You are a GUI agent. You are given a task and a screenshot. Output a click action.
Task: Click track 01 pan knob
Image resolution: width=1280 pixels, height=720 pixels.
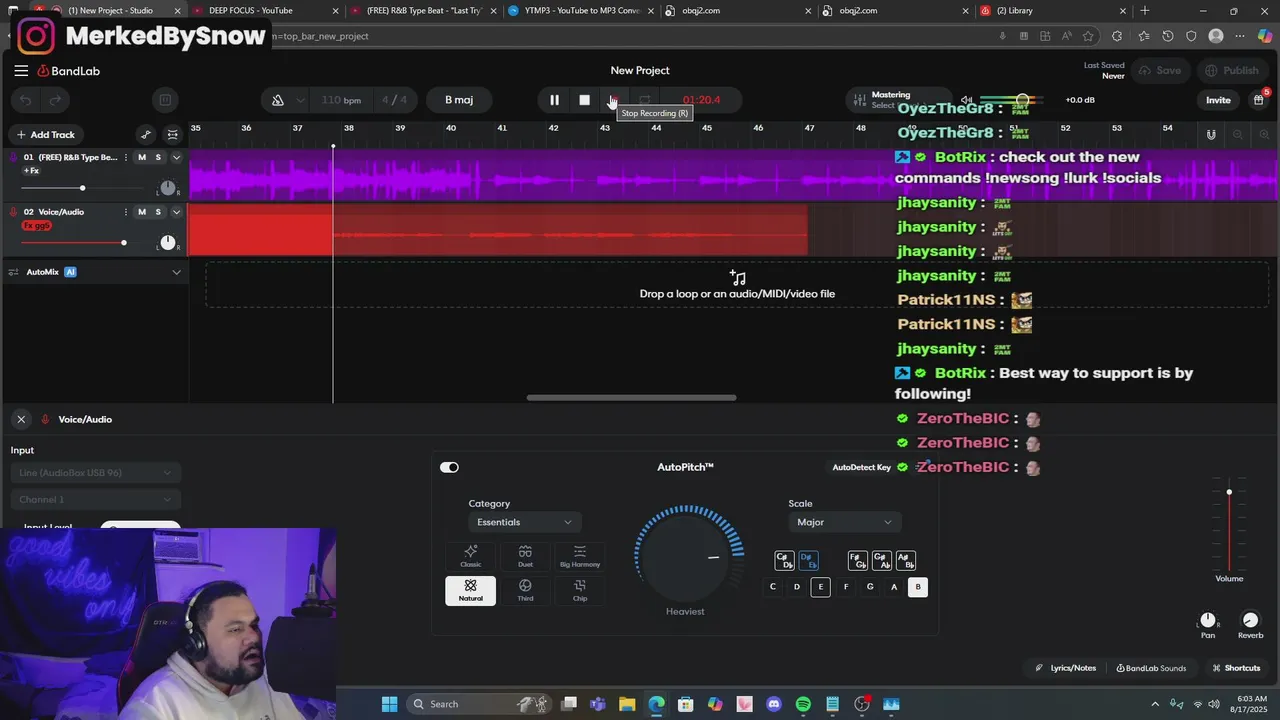coord(168,188)
